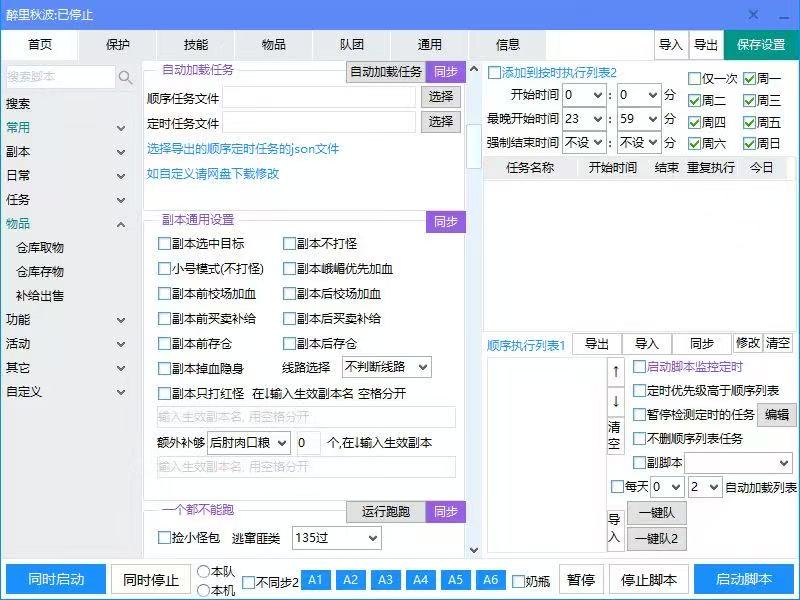Click 一键队2 button
The height and width of the screenshot is (600, 800).
pyautogui.click(x=657, y=539)
